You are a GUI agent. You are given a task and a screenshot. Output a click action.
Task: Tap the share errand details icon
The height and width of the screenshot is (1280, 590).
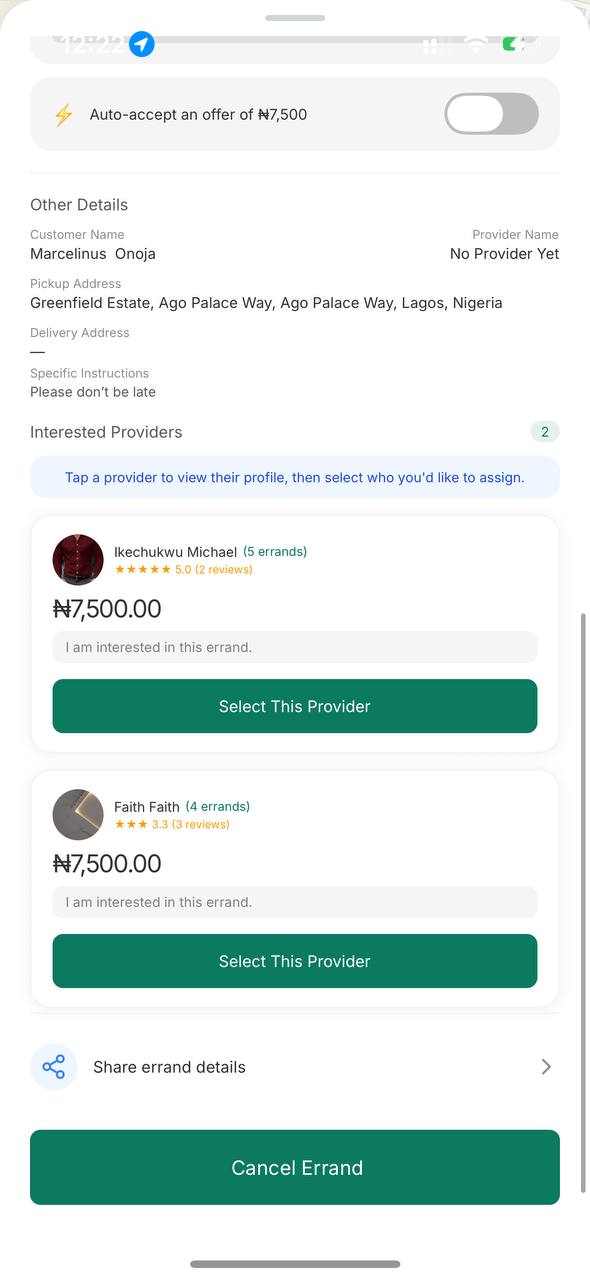[53, 1066]
